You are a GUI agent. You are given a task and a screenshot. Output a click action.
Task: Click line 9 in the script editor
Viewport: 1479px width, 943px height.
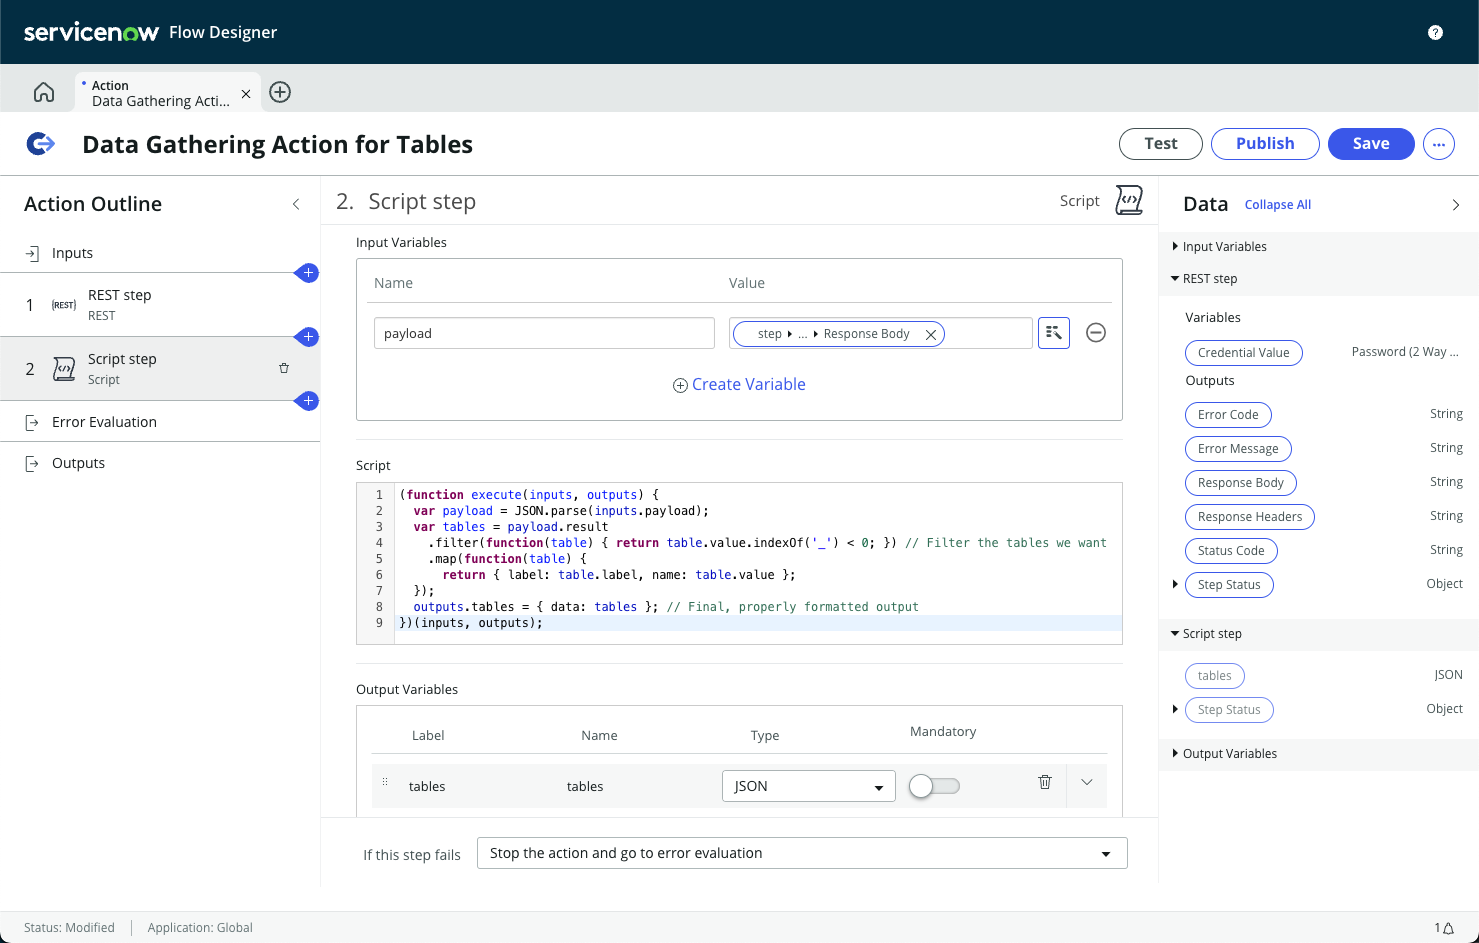[x=758, y=623]
